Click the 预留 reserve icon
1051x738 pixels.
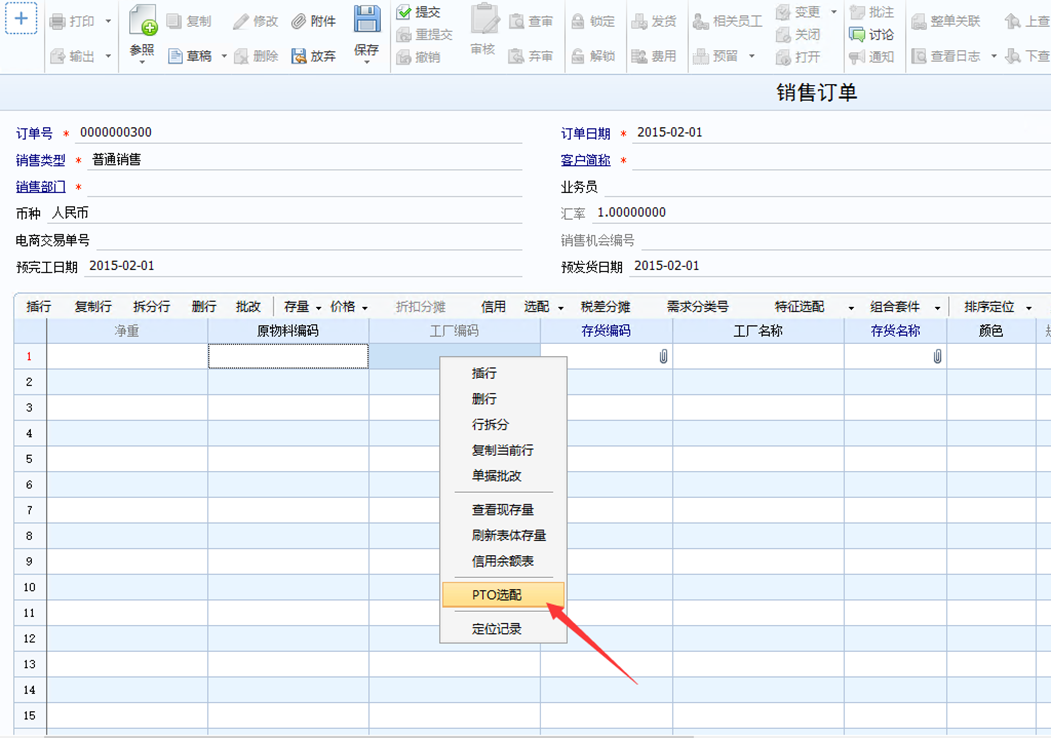700,56
